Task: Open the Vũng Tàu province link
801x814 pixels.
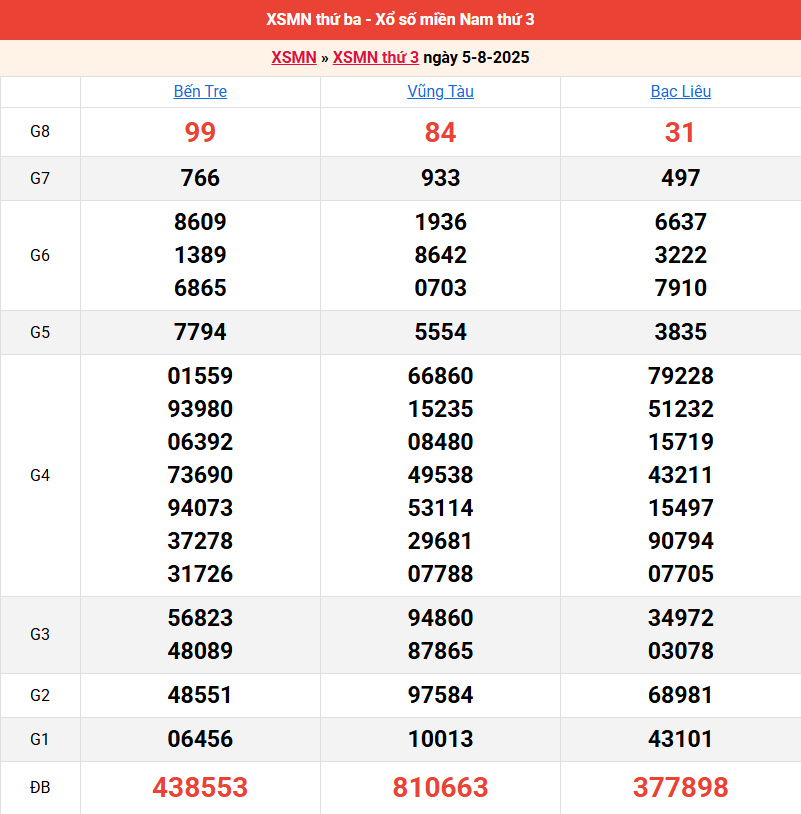Action: [440, 91]
